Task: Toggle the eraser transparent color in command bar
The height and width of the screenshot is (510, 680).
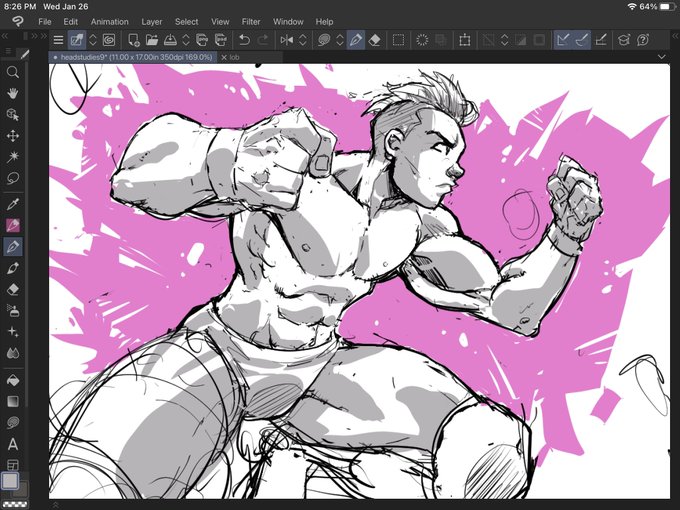Action: click(x=374, y=40)
